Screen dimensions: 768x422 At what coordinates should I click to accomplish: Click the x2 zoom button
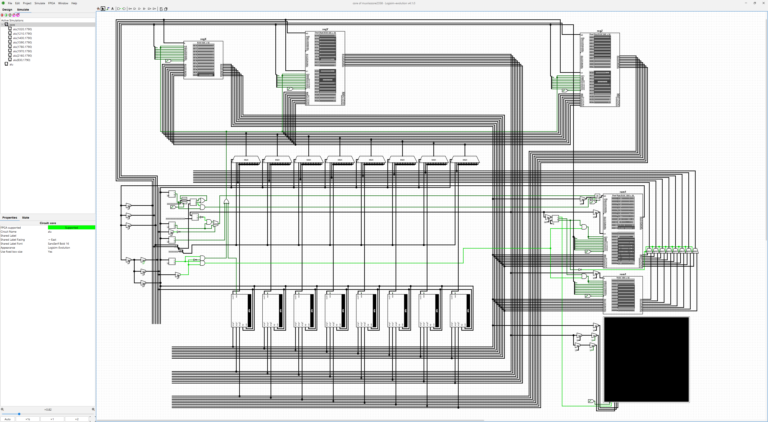pyautogui.click(x=77, y=419)
